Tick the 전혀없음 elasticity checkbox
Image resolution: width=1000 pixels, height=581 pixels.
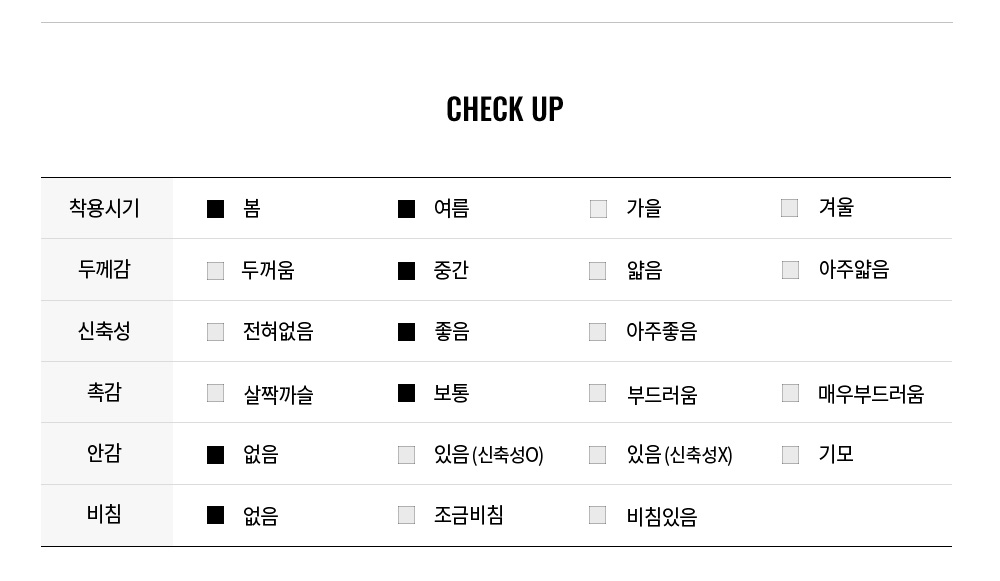tap(216, 332)
